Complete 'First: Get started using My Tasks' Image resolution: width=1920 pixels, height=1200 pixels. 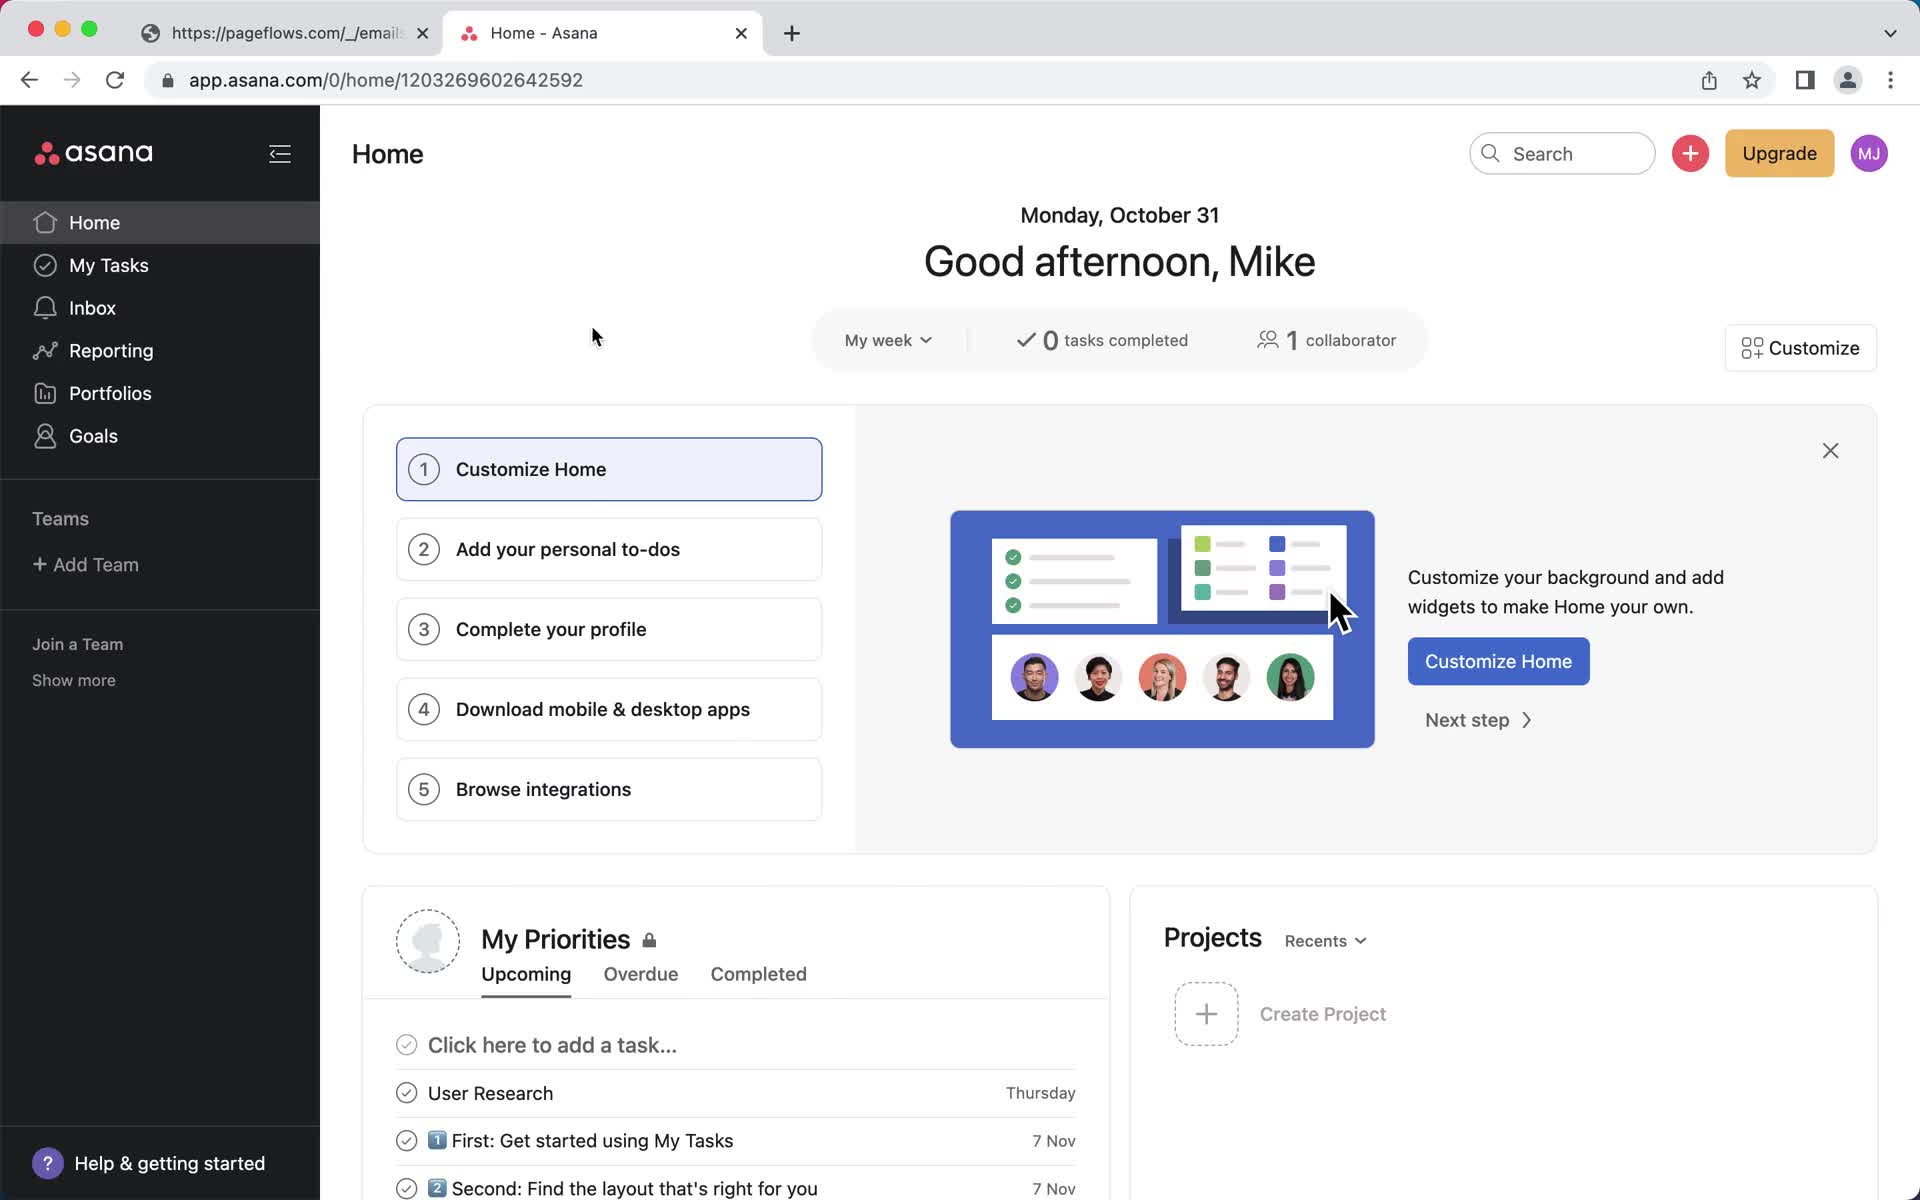(406, 1141)
